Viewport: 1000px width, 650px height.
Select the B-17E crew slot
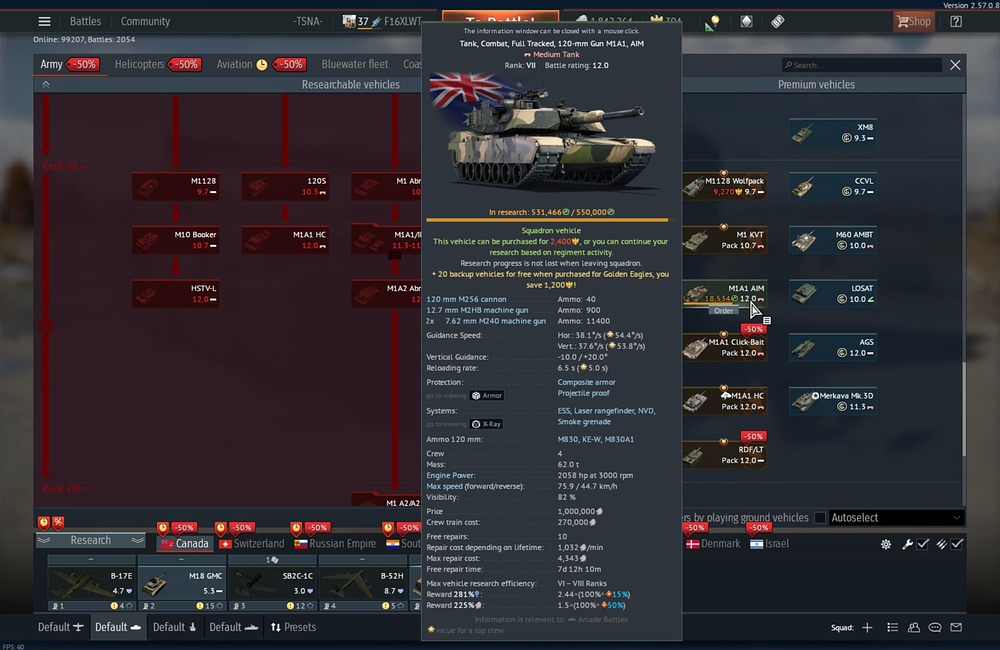point(91,583)
